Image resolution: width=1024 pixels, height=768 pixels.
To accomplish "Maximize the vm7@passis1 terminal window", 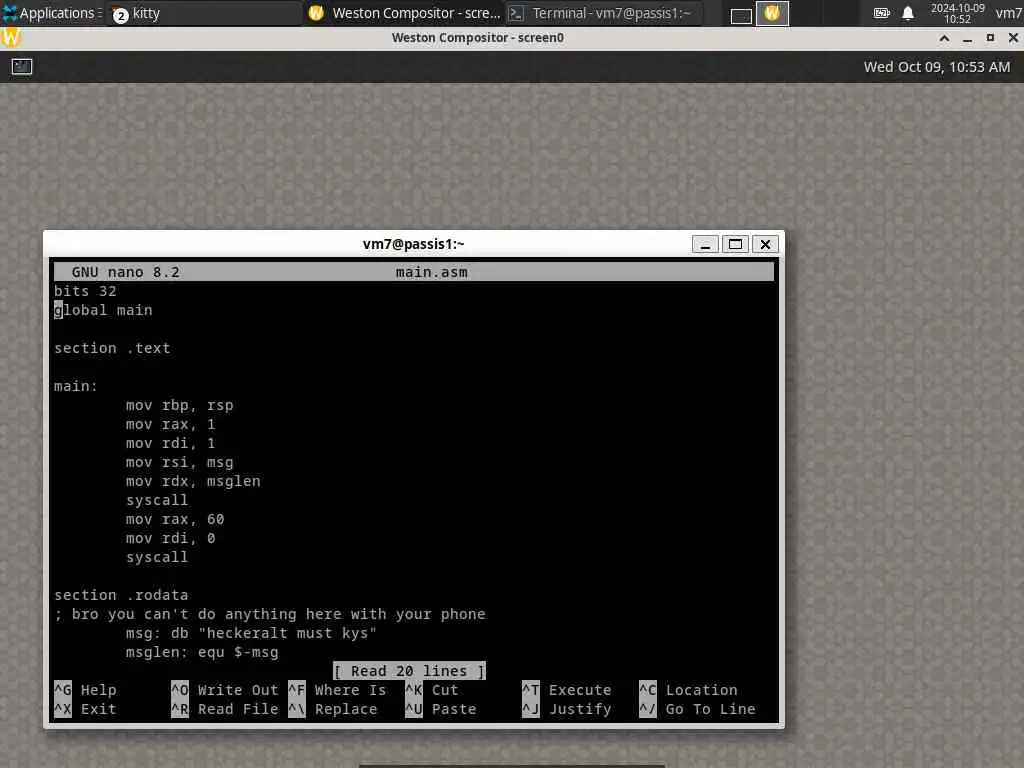I will click(735, 244).
